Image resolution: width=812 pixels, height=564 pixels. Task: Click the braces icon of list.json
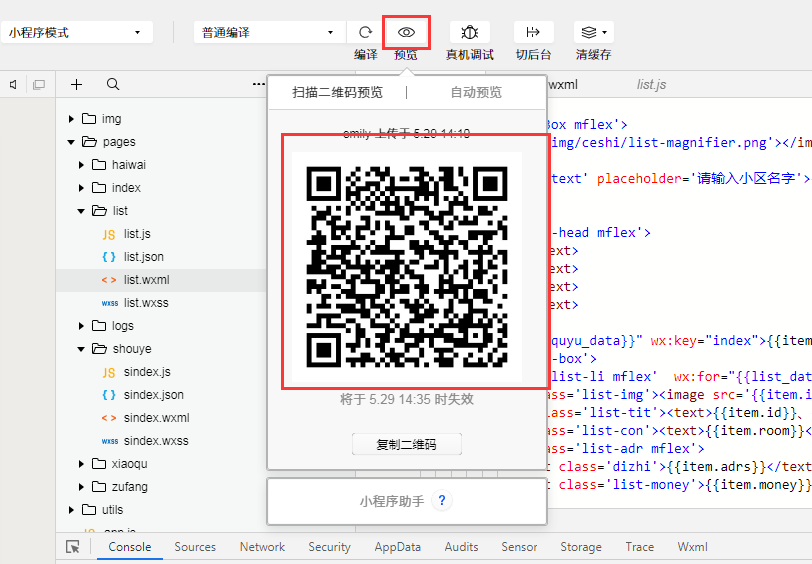click(109, 257)
